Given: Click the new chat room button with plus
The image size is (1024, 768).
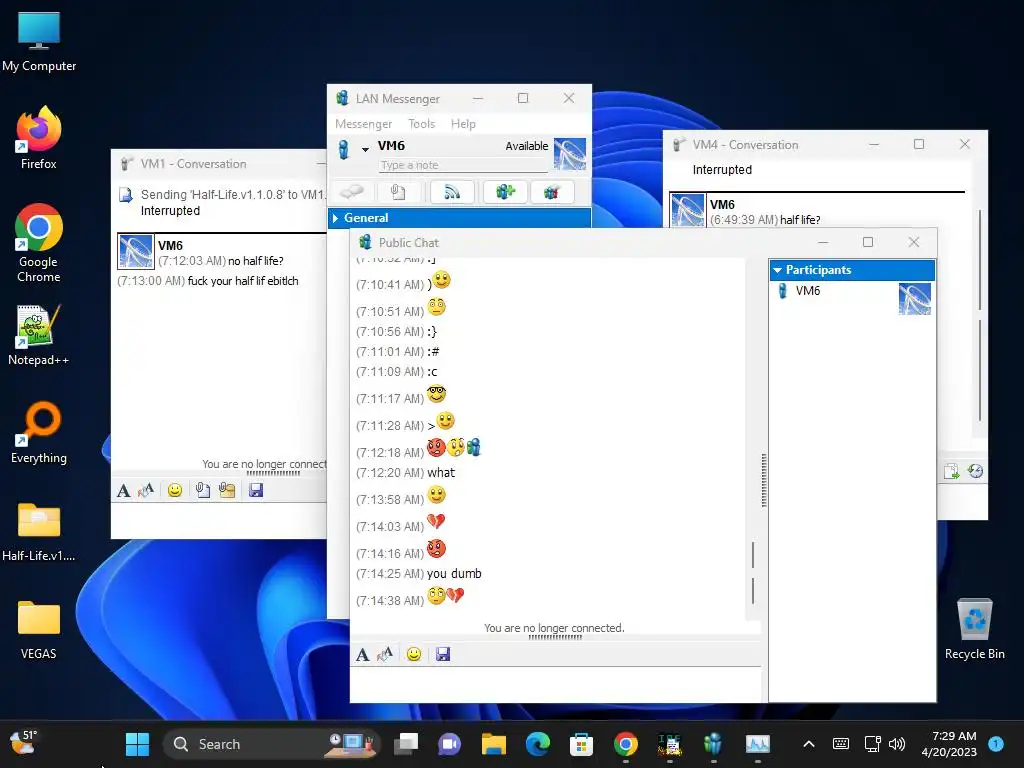Looking at the screenshot, I should 505,192.
